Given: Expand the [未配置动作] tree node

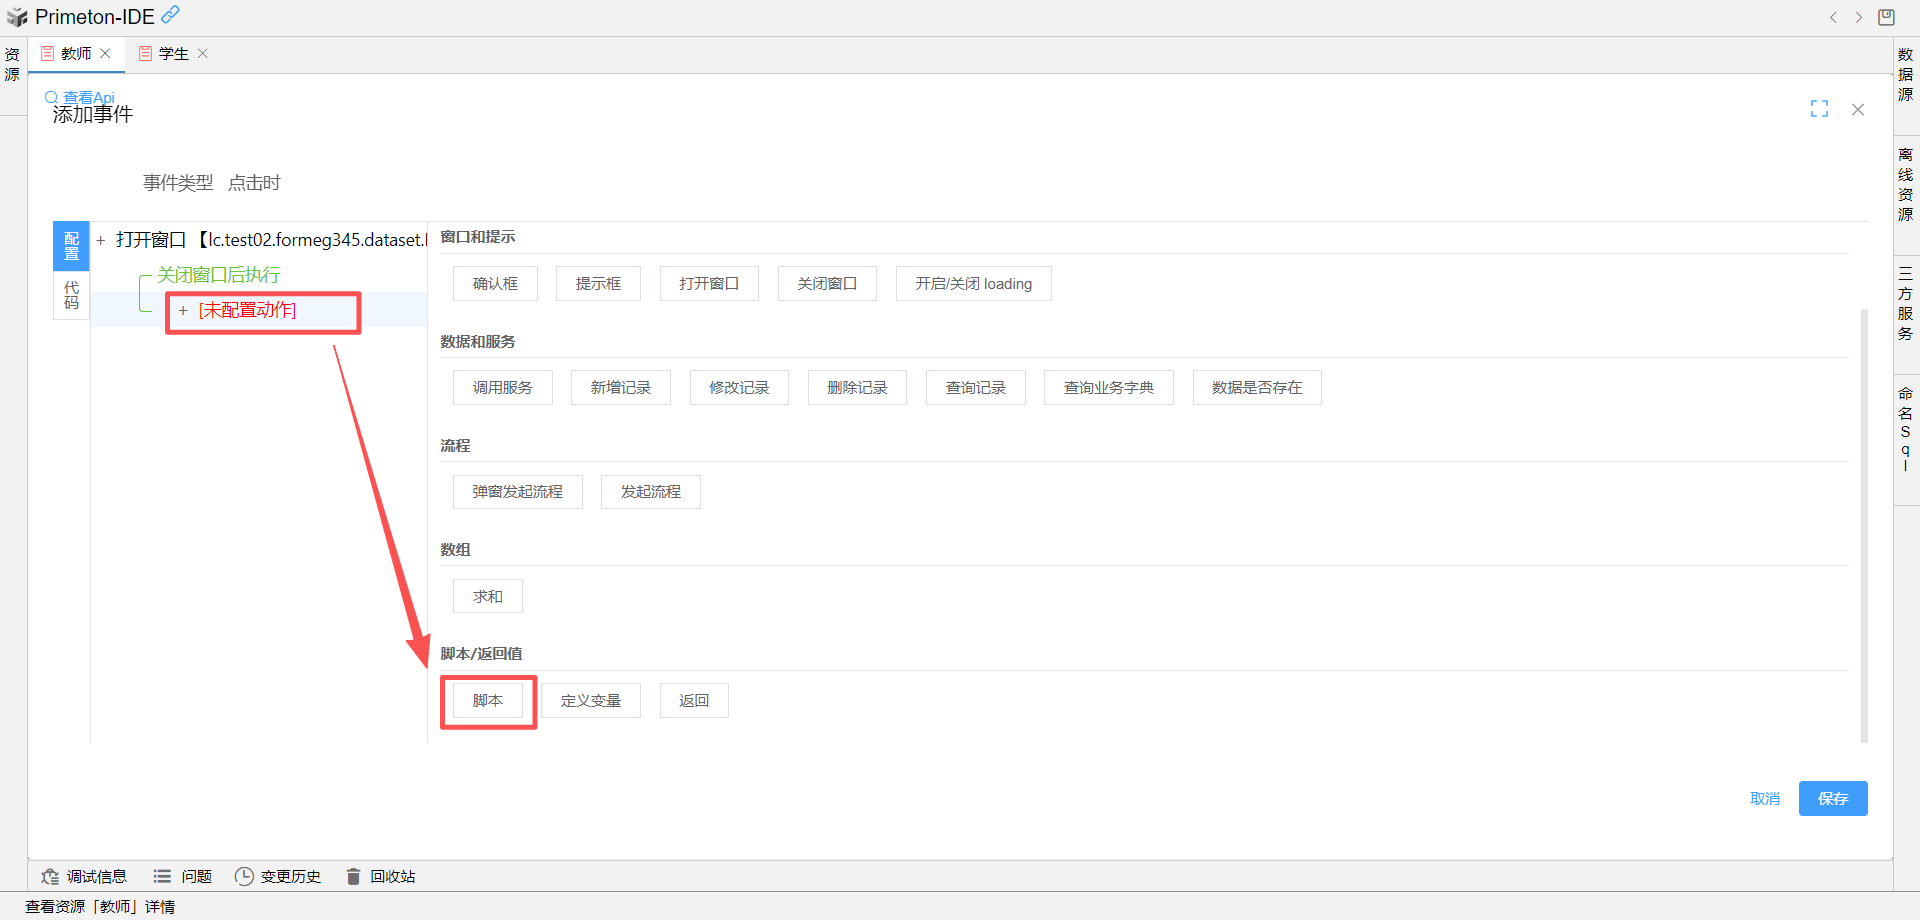Looking at the screenshot, I should click(183, 311).
